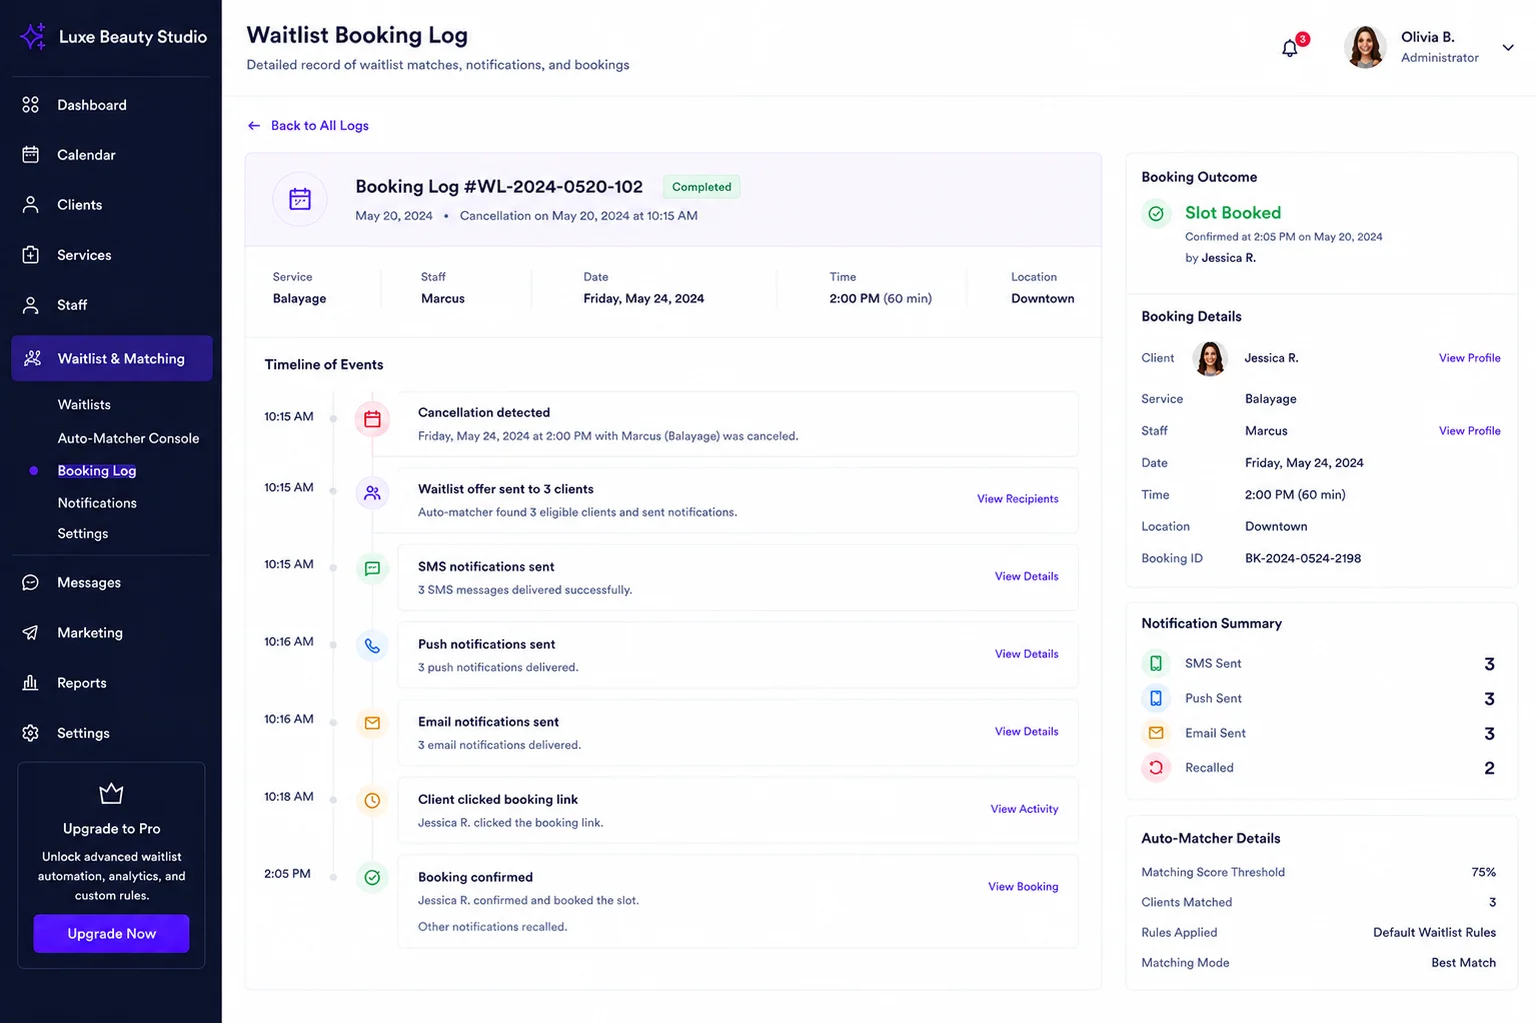Click the Slot Booked green check icon
Image resolution: width=1537 pixels, height=1023 pixels.
pyautogui.click(x=1156, y=214)
